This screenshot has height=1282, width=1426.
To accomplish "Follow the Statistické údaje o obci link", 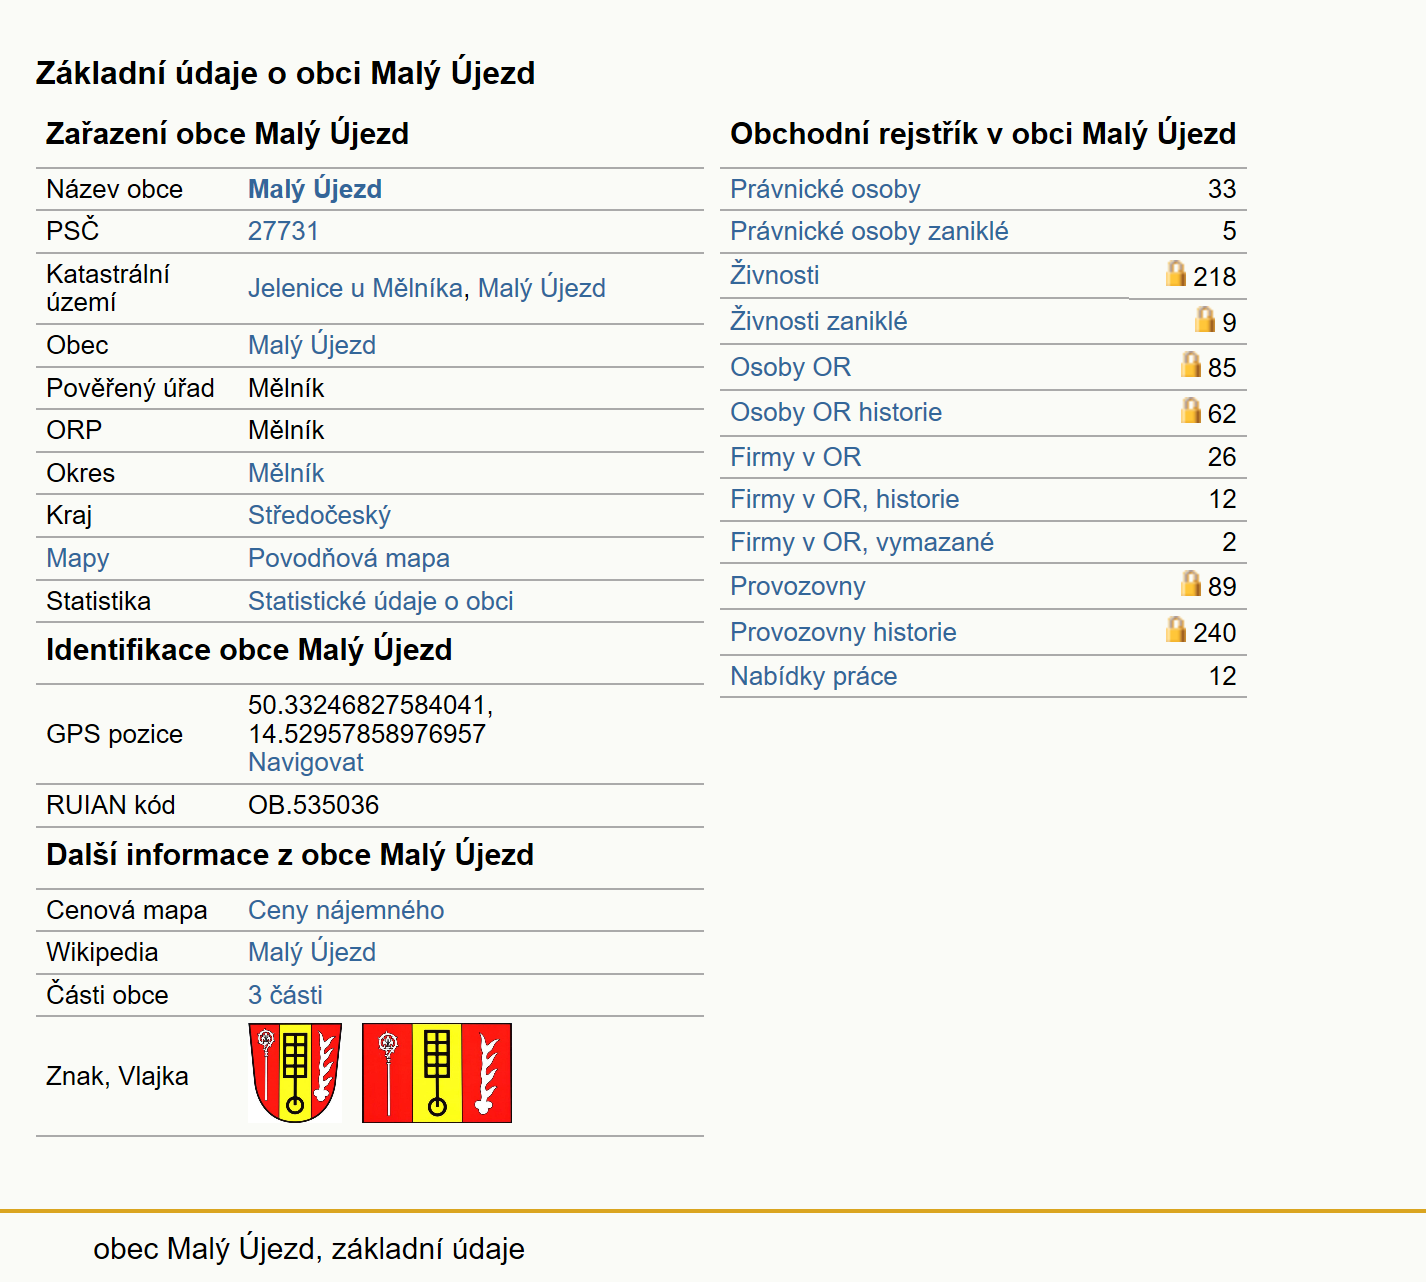I will (381, 601).
